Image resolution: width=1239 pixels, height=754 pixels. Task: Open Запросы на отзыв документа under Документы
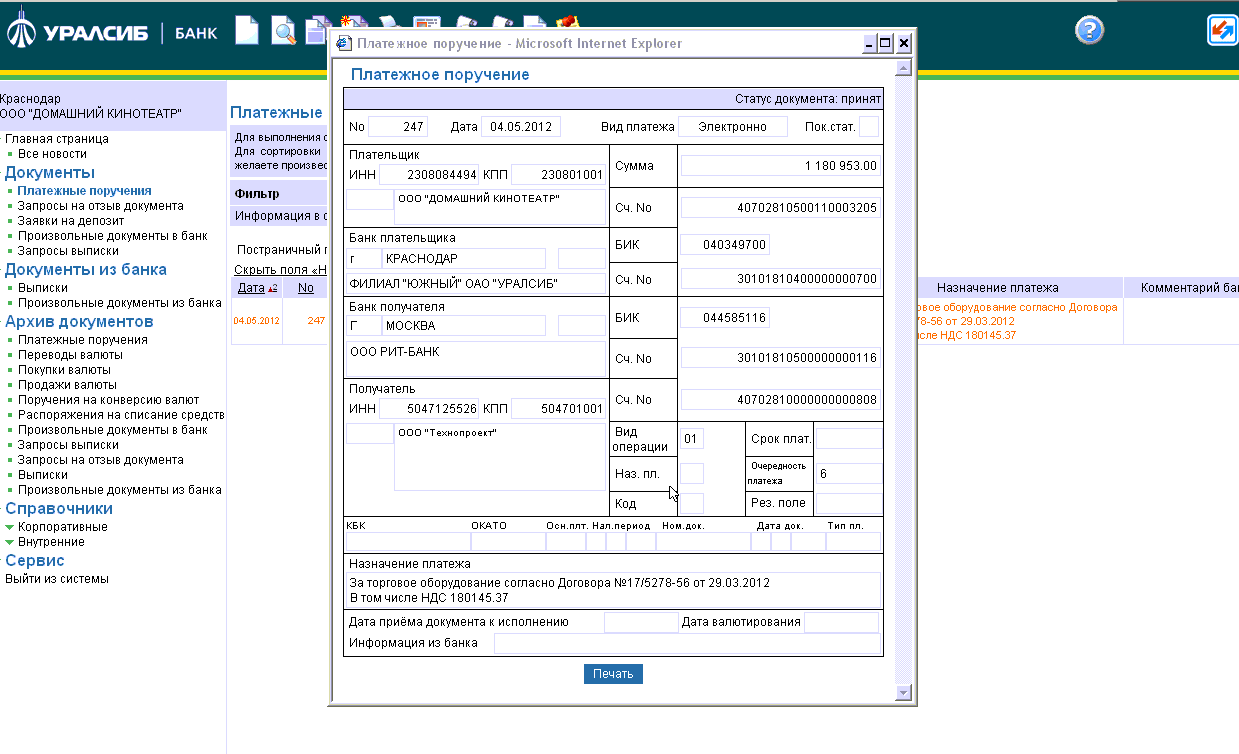pyautogui.click(x=101, y=206)
